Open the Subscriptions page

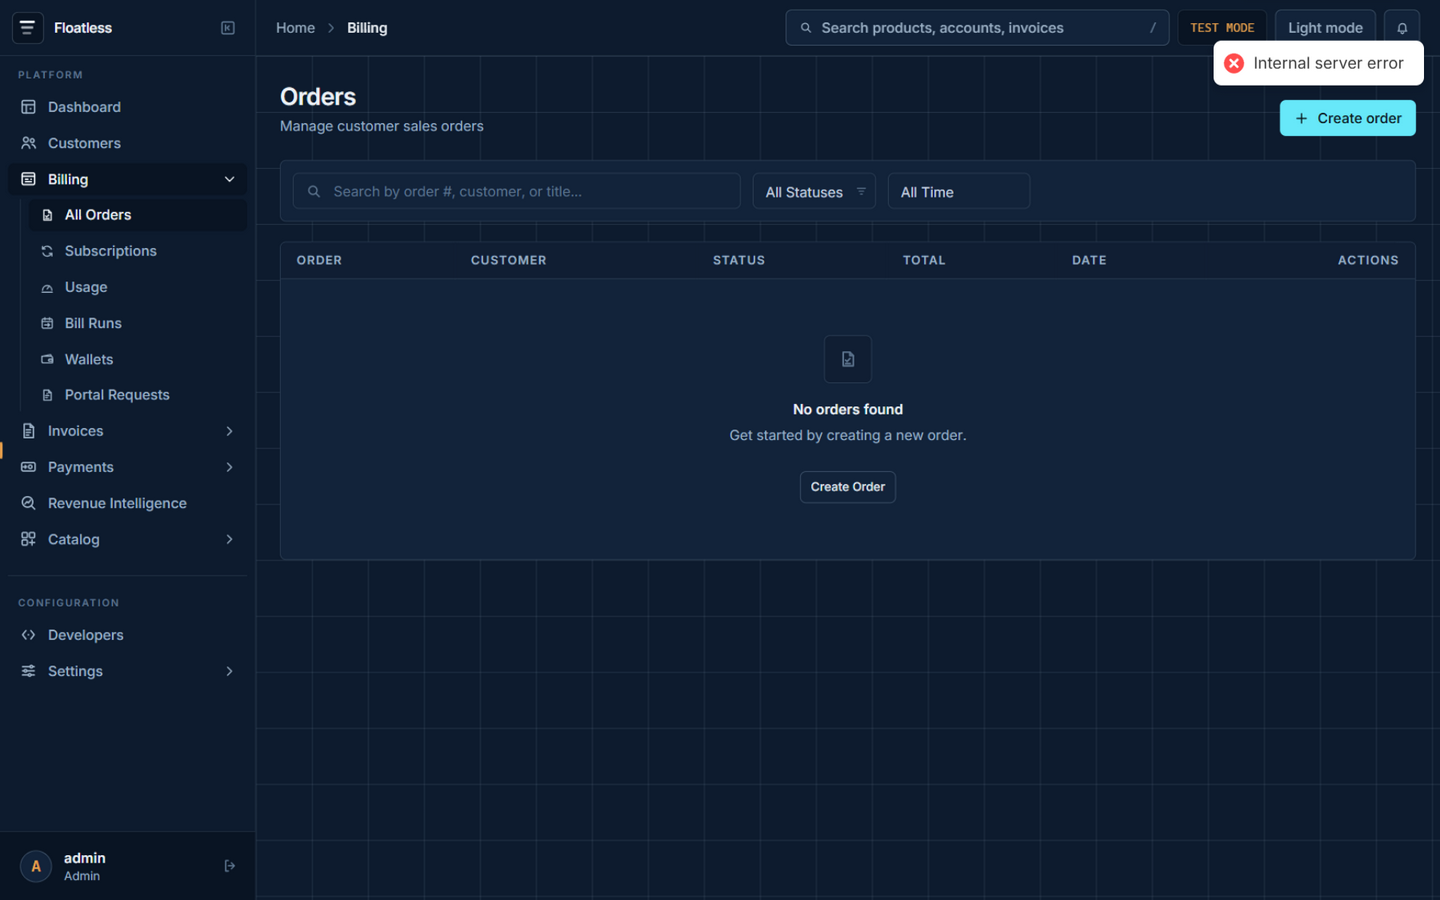coord(138,251)
